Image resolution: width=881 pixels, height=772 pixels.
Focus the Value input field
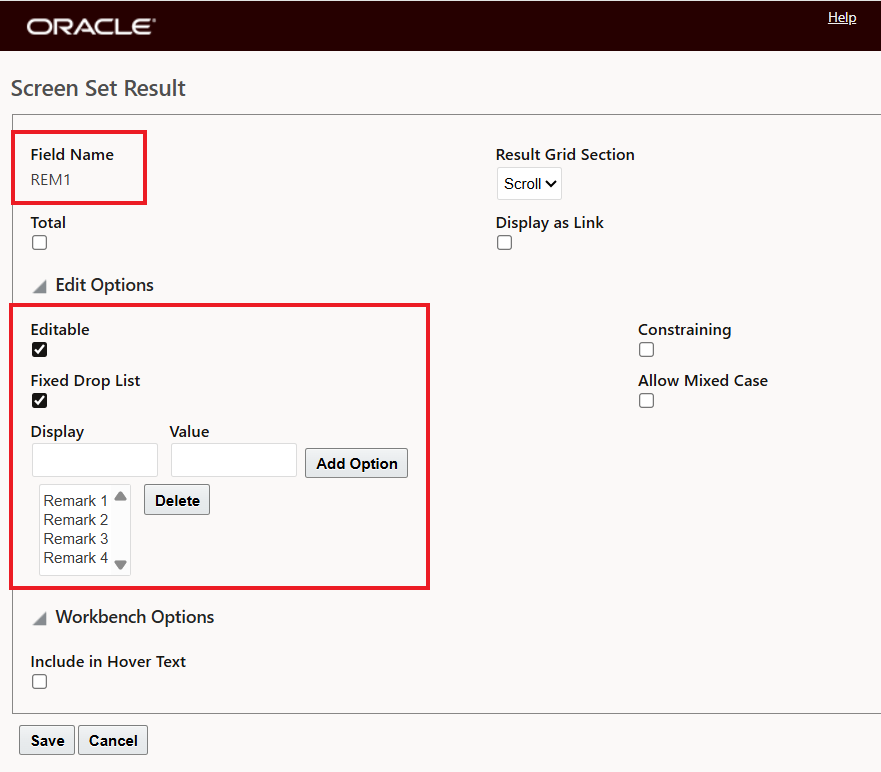click(234, 460)
